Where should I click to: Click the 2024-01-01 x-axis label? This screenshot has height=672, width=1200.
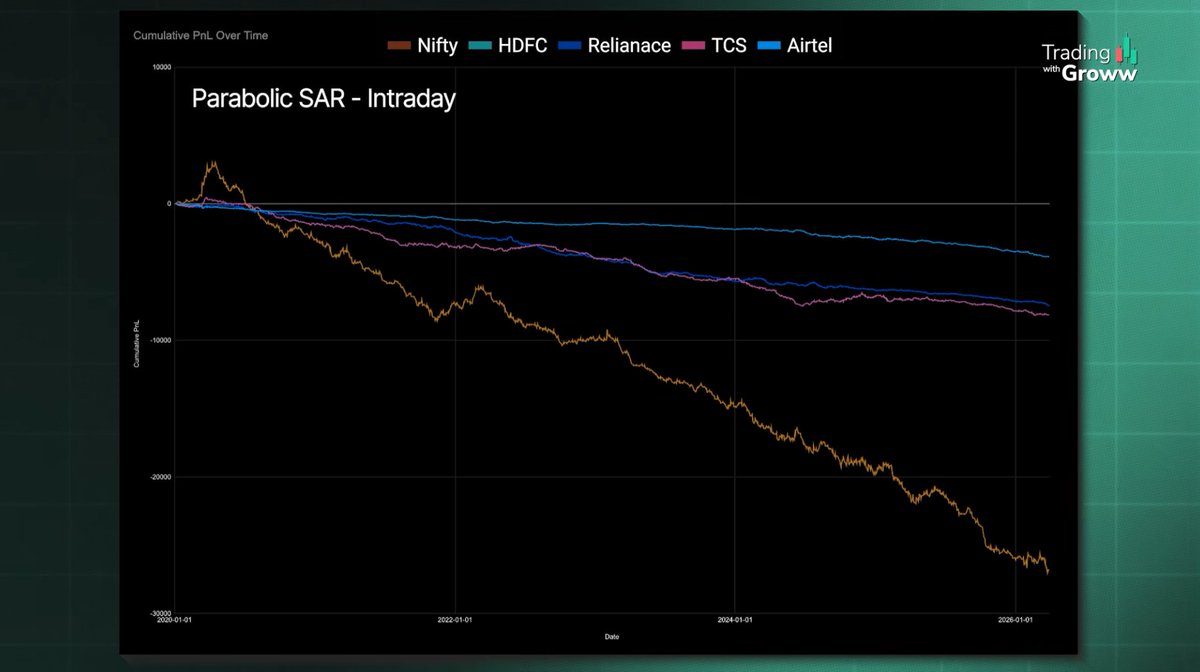click(x=735, y=621)
